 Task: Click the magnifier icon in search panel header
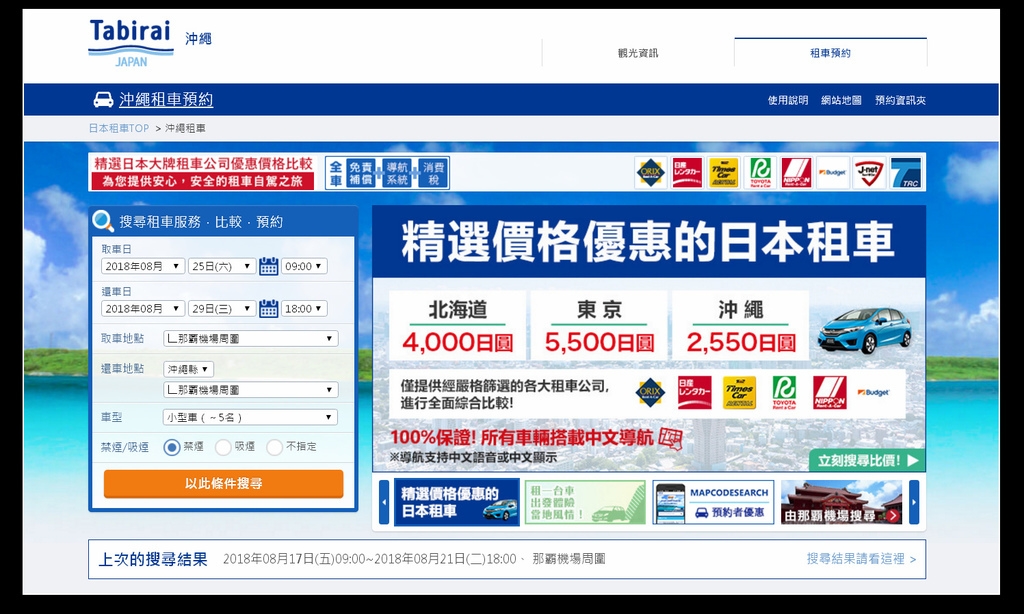pyautogui.click(x=103, y=221)
